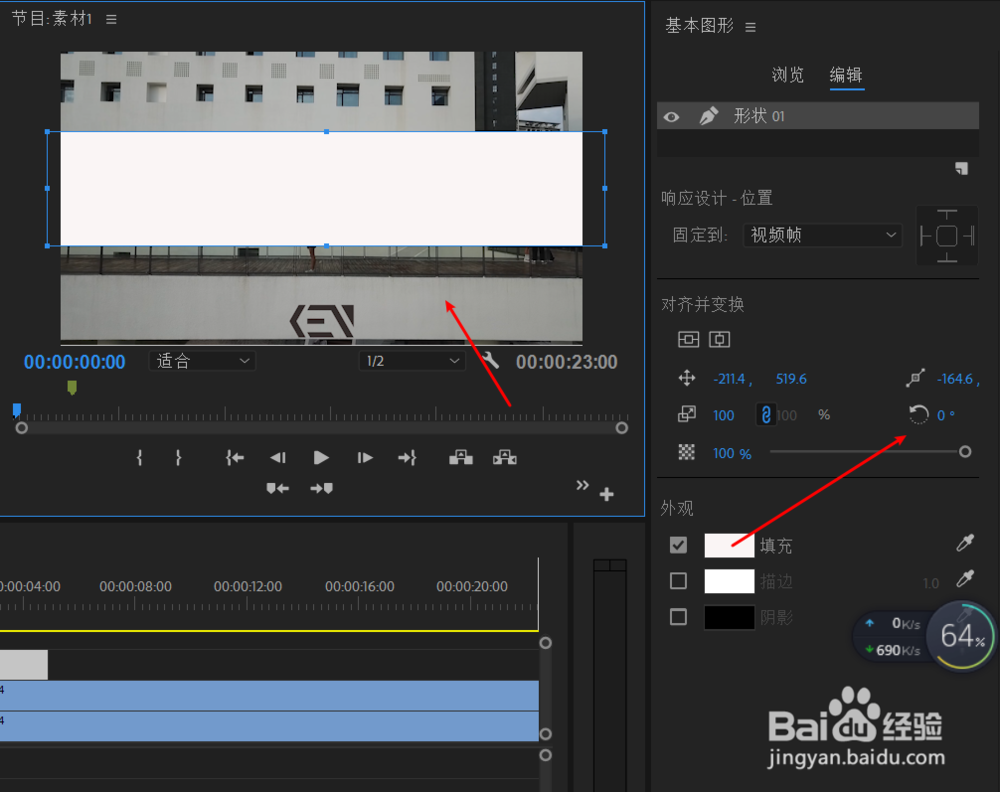Open the 描边 stroke color swatch
Screen dimensions: 1000x792
(x=730, y=581)
